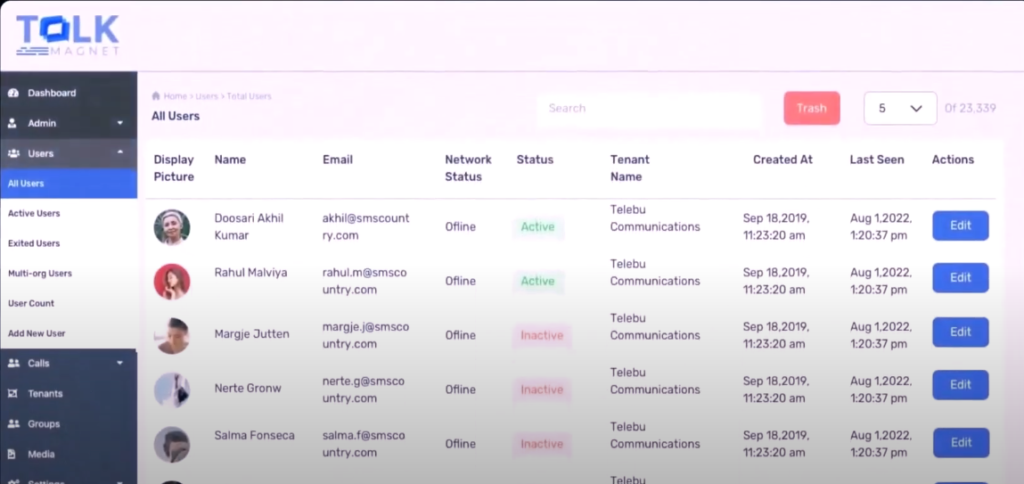Open Active Users submenu item

tap(34, 214)
